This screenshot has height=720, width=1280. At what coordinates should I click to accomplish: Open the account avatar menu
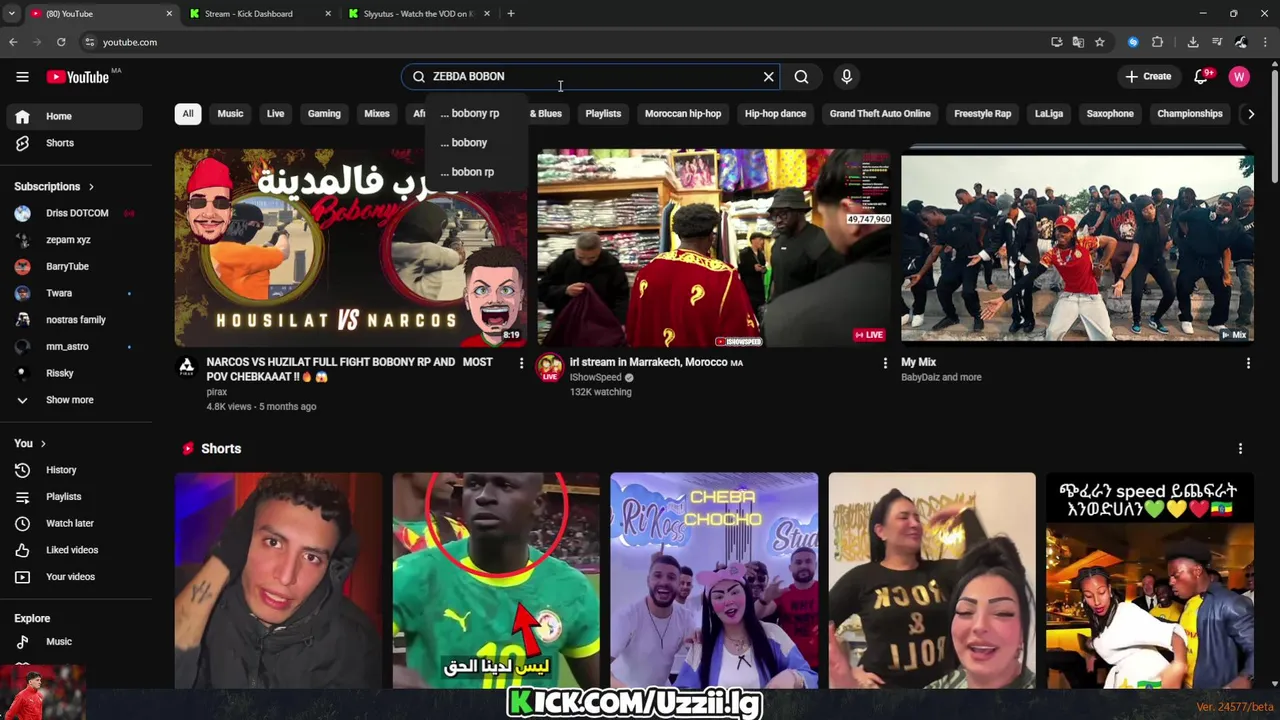coord(1239,77)
